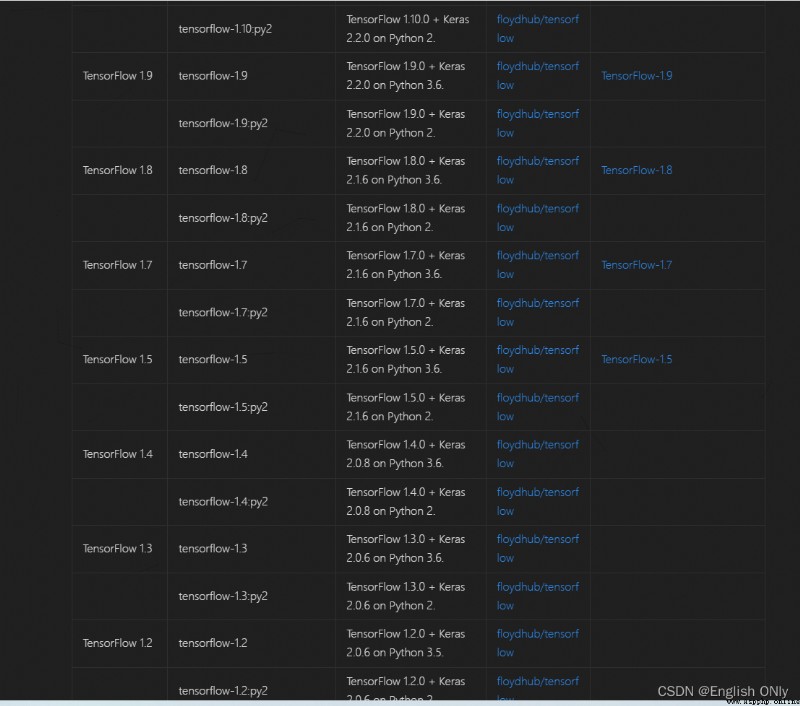This screenshot has height=706, width=800.
Task: Select the 'TensorFlow 1.3' framework cell
Action: tap(118, 549)
